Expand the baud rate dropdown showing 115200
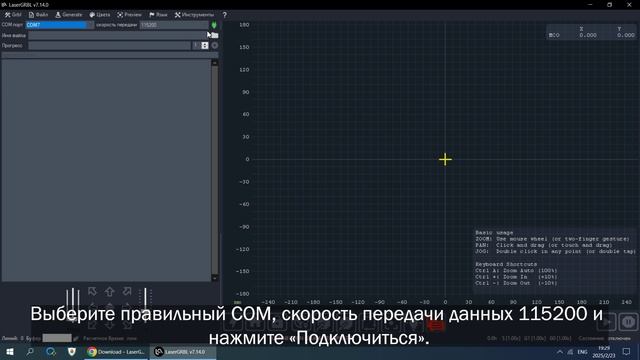This screenshot has height=360, width=640. (x=174, y=25)
